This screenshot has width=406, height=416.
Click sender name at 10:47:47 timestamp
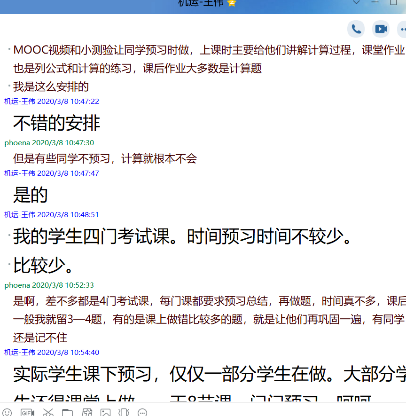[x=20, y=173]
